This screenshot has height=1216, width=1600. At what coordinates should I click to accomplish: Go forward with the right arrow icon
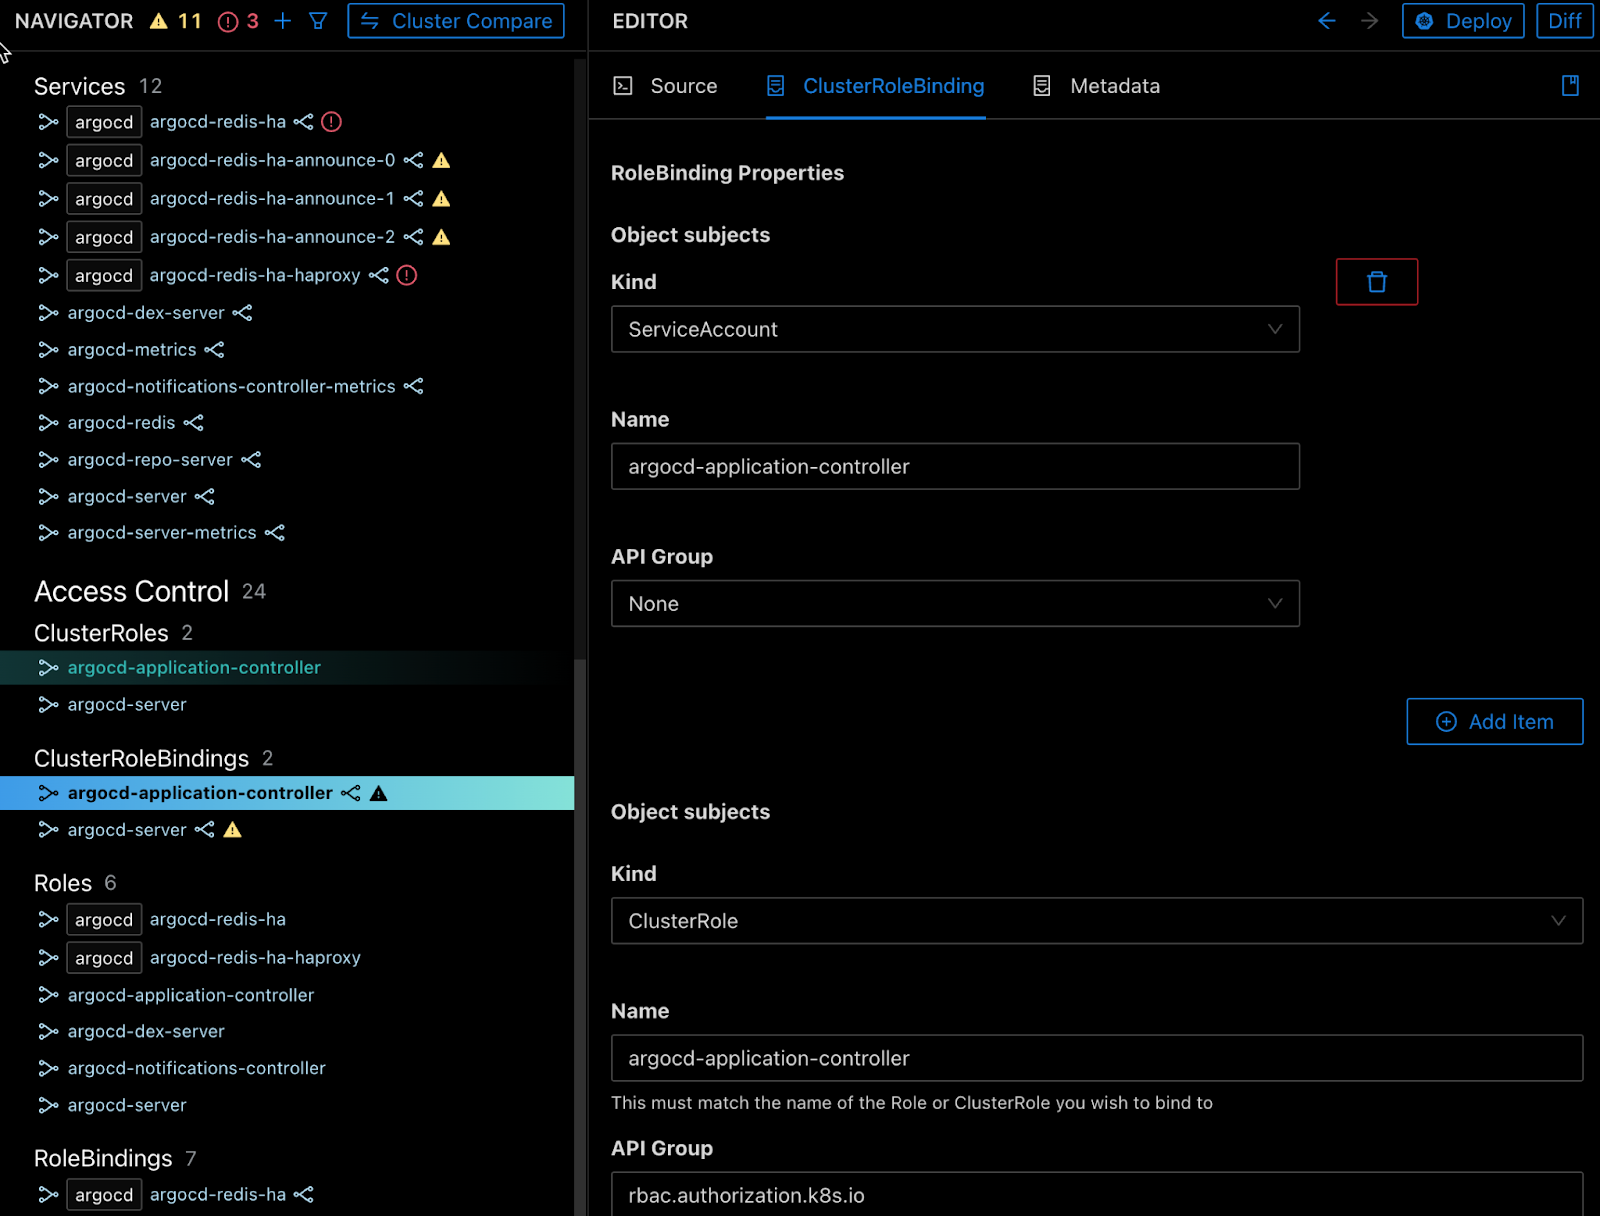tap(1369, 21)
